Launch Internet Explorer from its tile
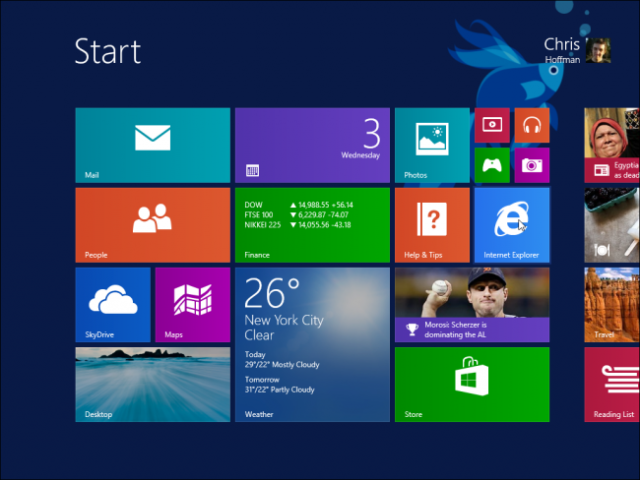 [511, 225]
